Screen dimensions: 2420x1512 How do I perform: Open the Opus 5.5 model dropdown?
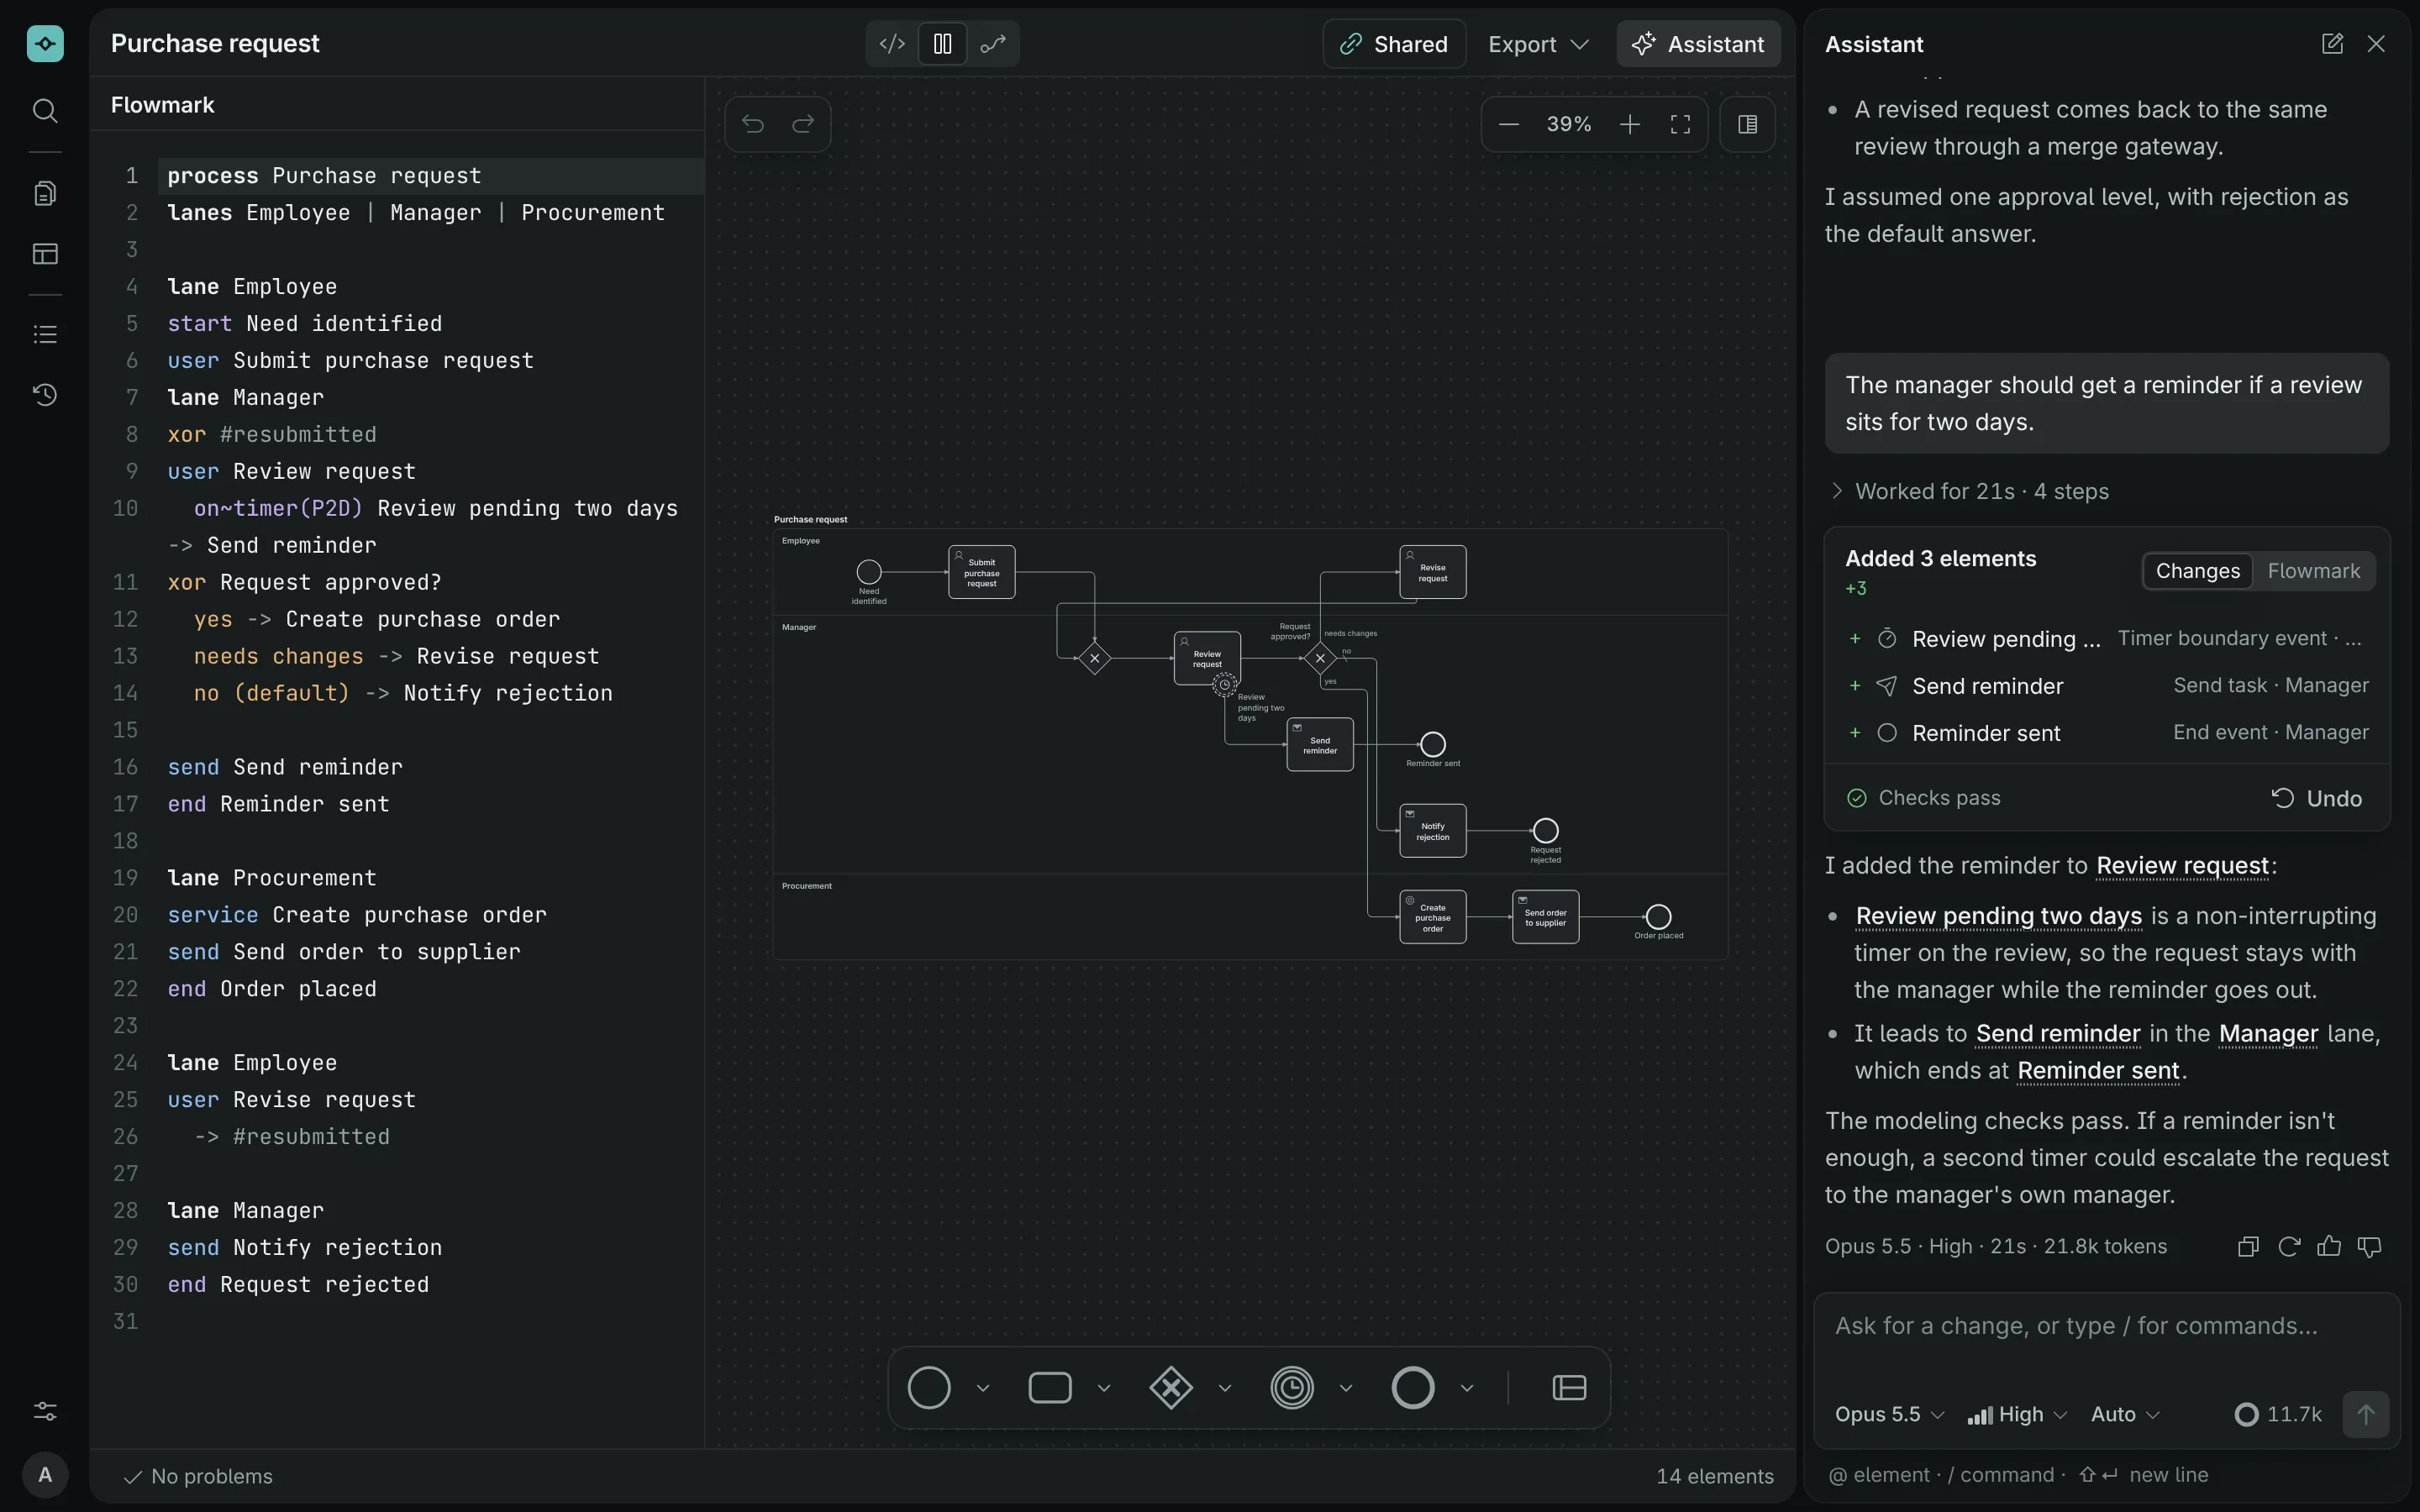(x=1889, y=1414)
